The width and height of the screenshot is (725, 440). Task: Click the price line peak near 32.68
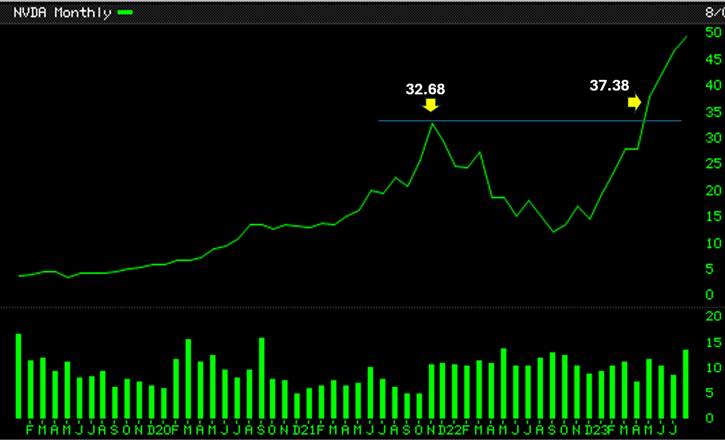[x=432, y=124]
